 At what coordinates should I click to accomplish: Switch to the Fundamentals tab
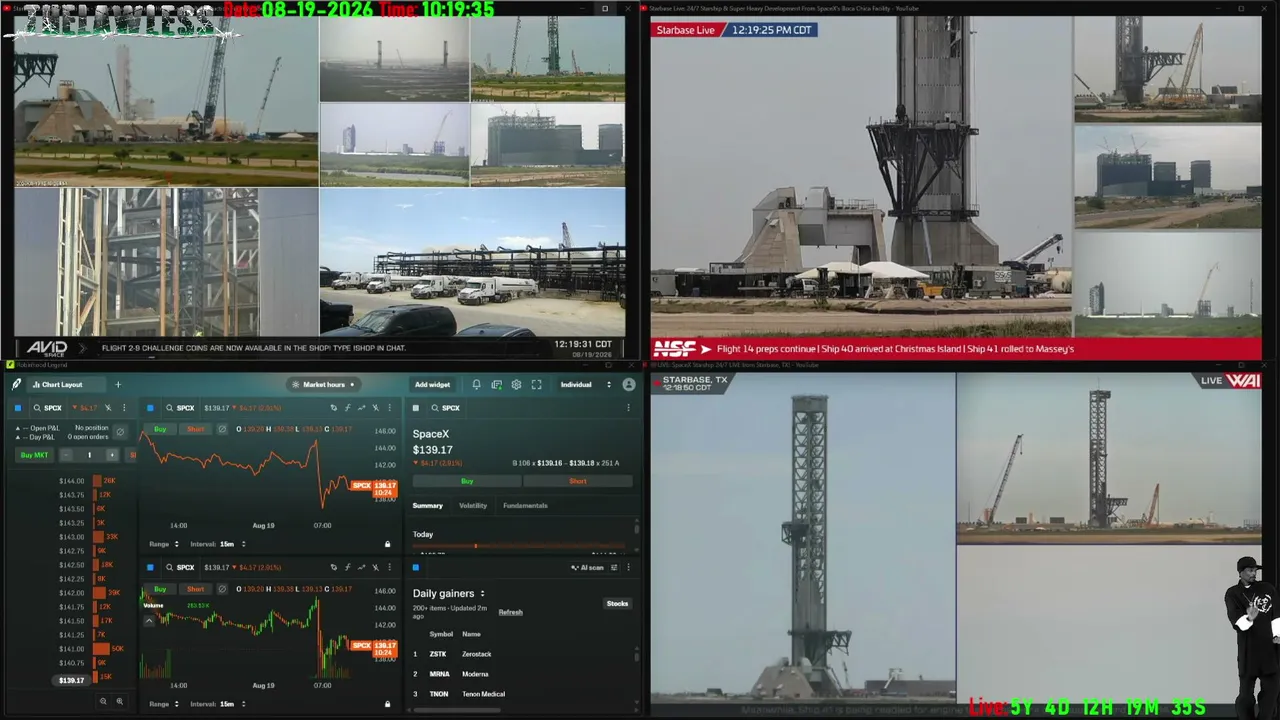[x=525, y=506]
